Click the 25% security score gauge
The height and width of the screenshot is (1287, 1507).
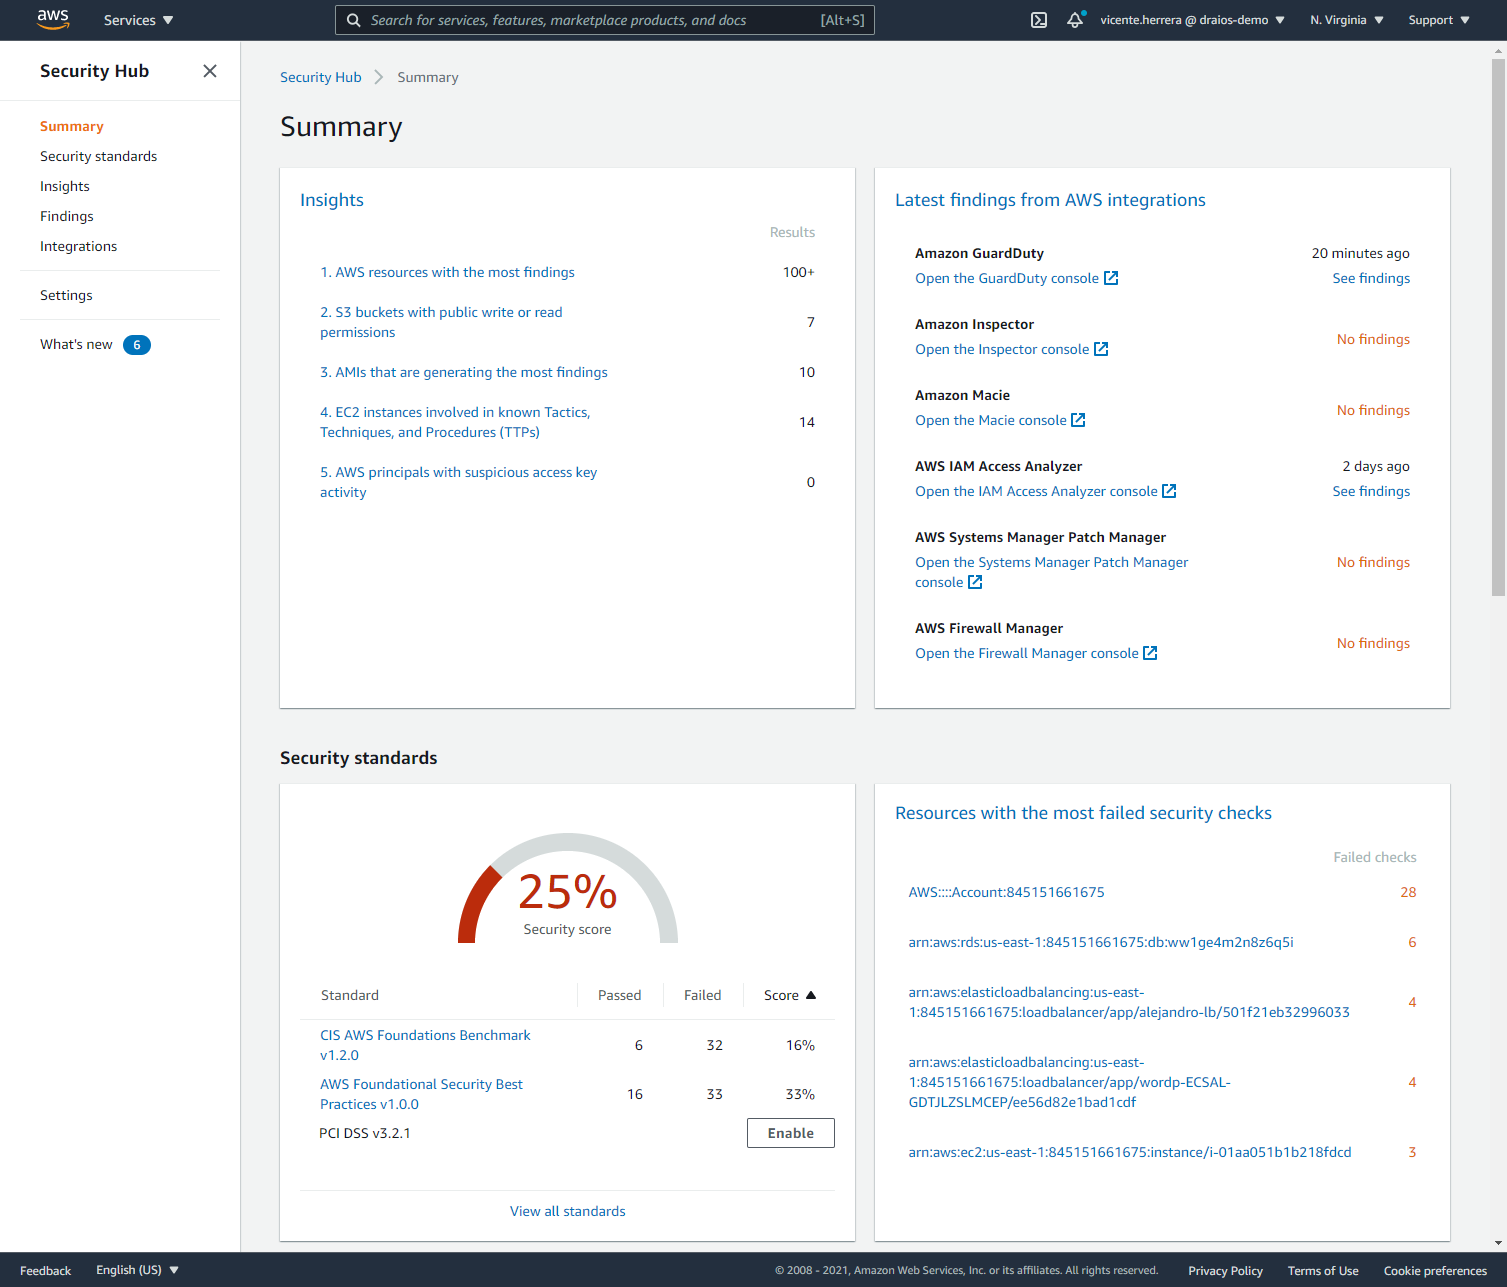[568, 890]
